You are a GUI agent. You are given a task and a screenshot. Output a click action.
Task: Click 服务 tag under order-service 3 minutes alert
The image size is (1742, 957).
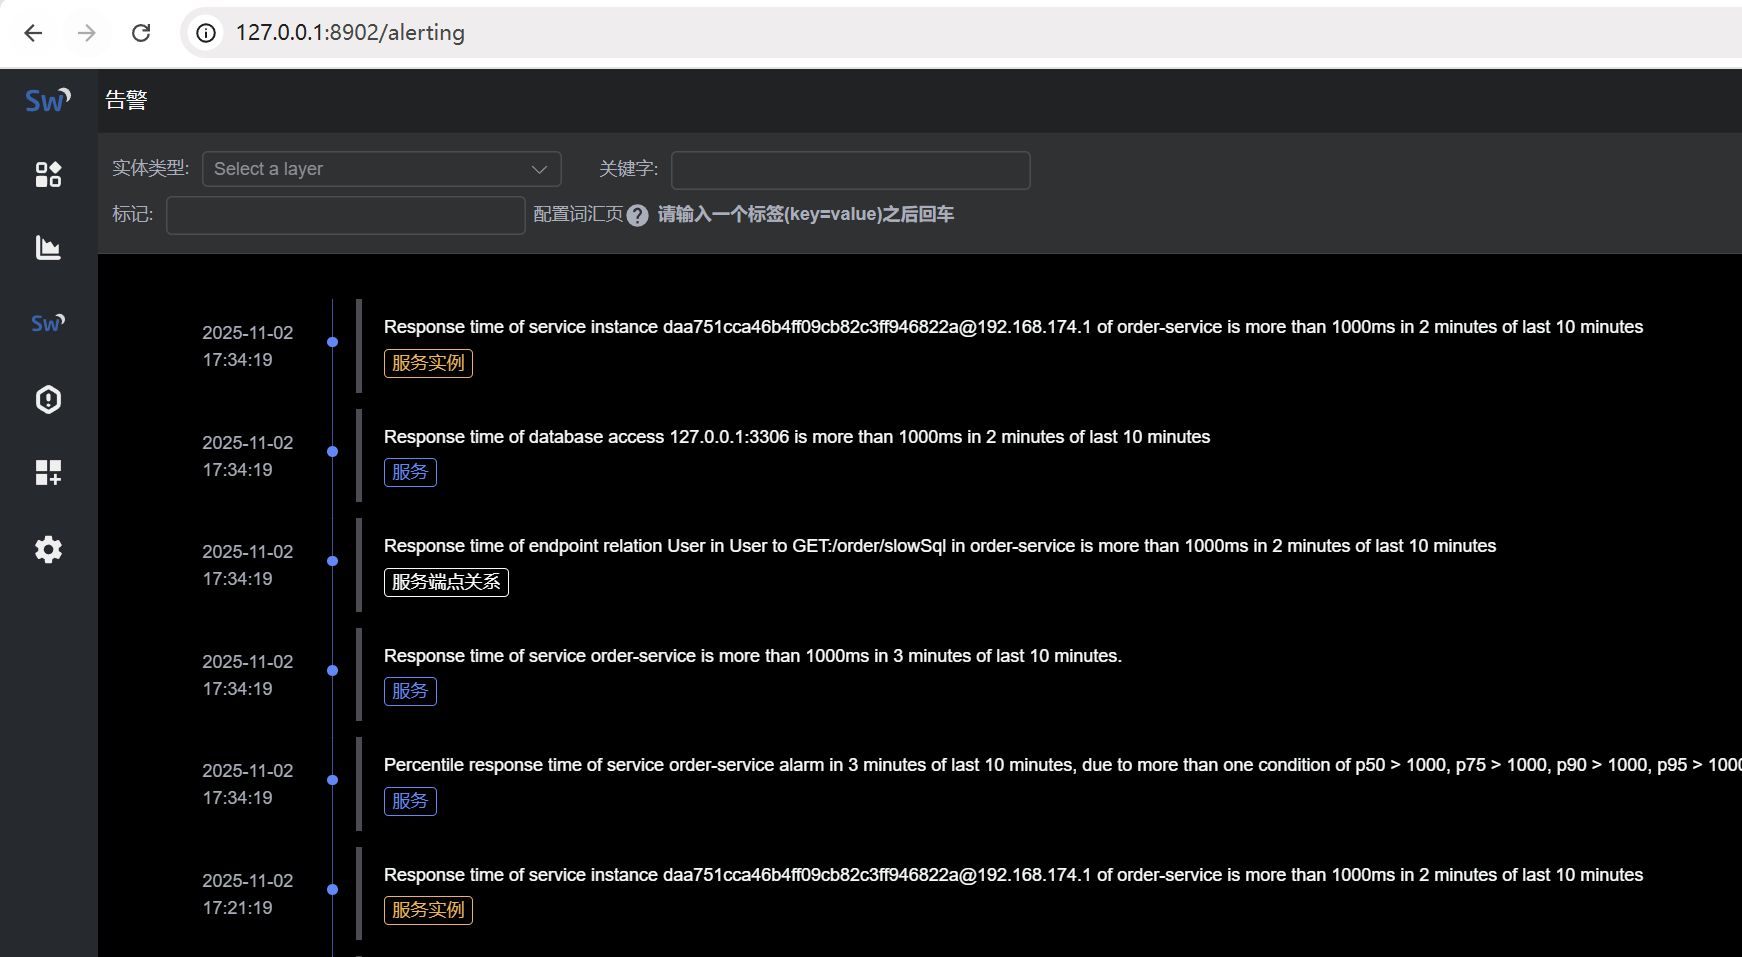(x=410, y=691)
